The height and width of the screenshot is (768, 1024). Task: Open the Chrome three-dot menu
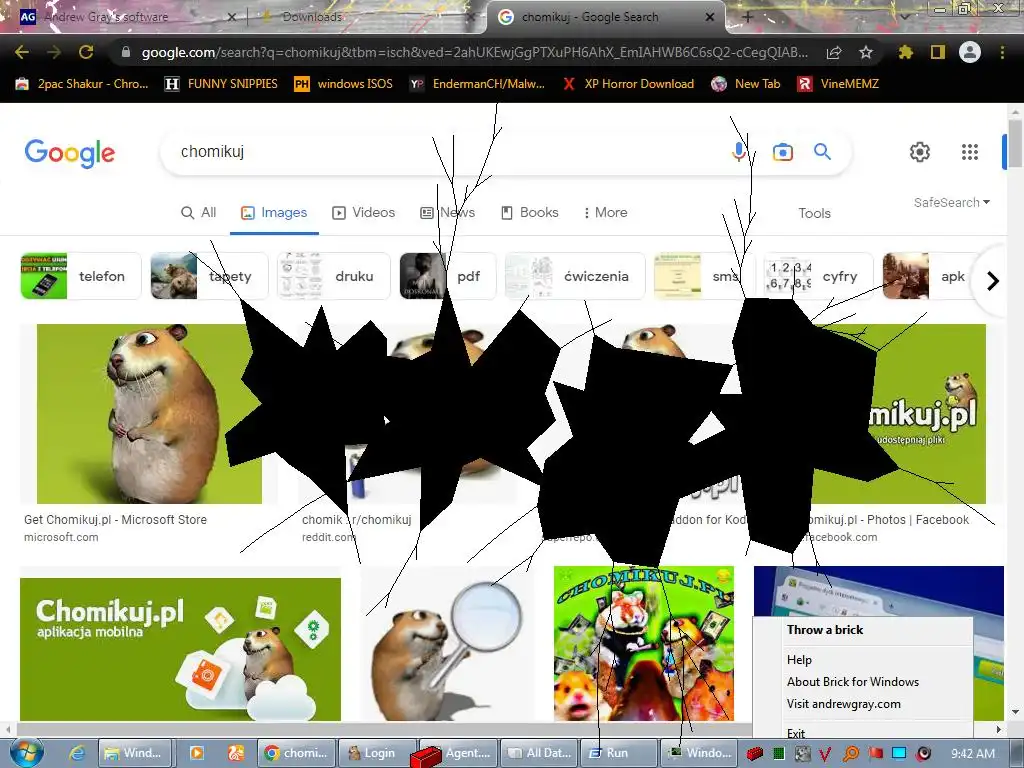[1002, 52]
